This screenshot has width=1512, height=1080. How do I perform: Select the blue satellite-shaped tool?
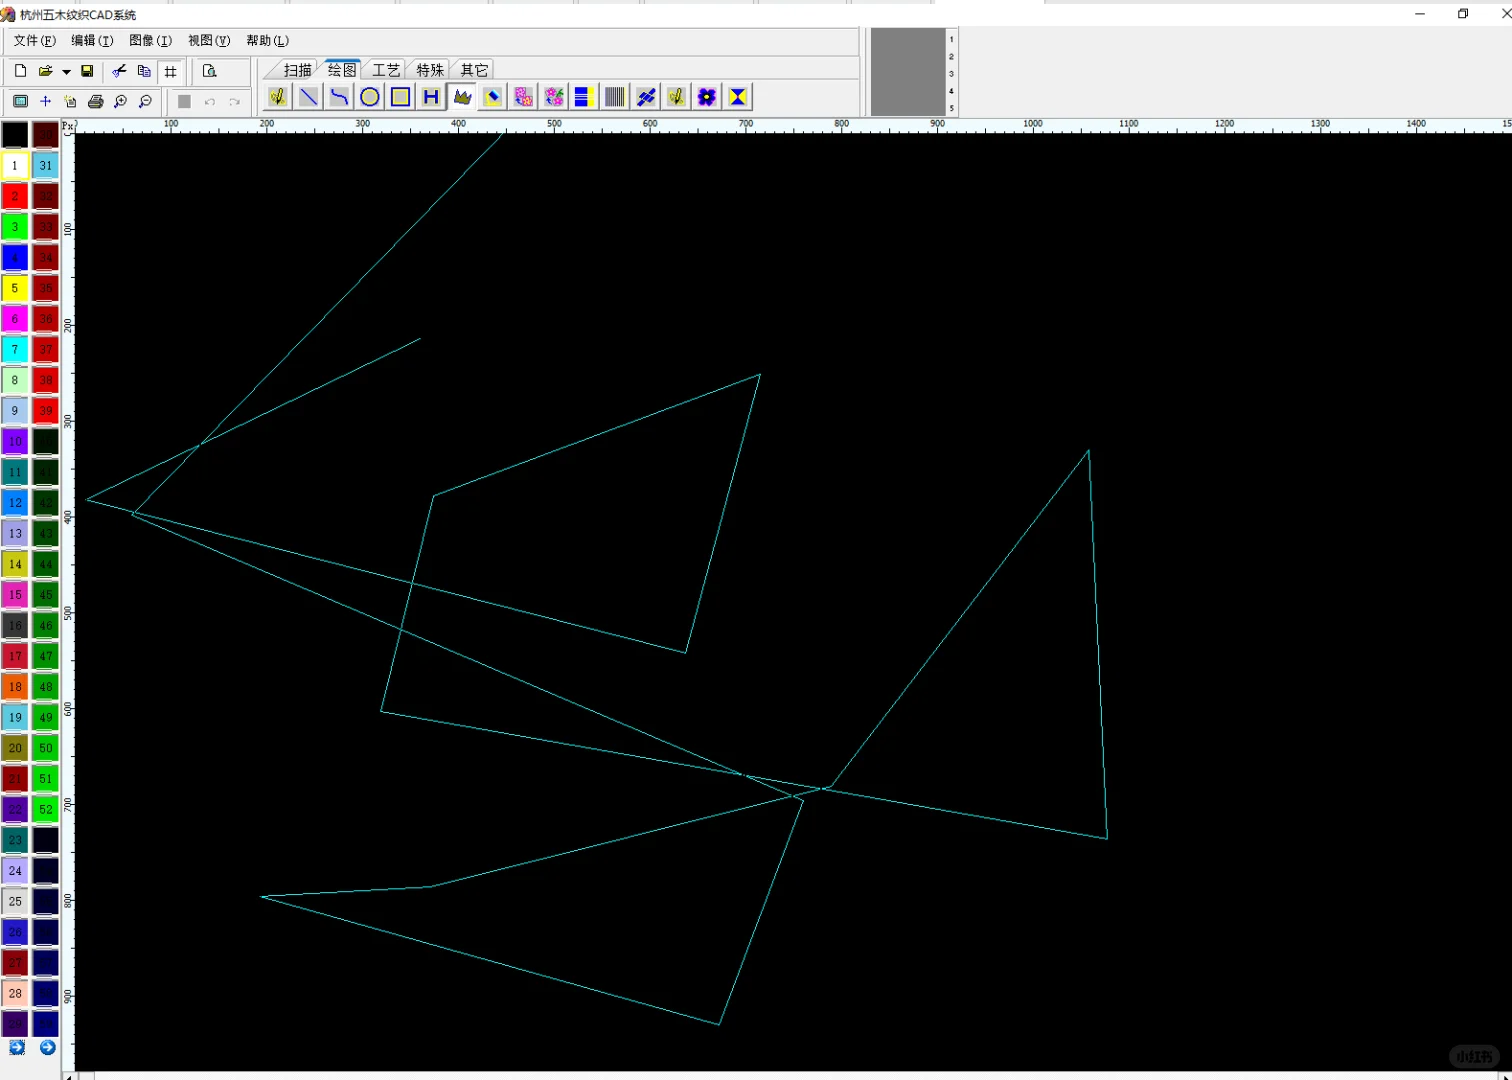pos(646,97)
